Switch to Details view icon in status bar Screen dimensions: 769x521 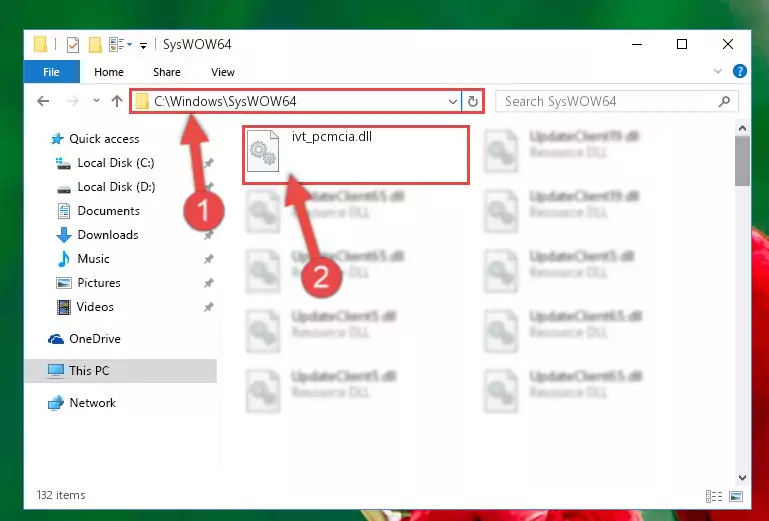click(714, 496)
